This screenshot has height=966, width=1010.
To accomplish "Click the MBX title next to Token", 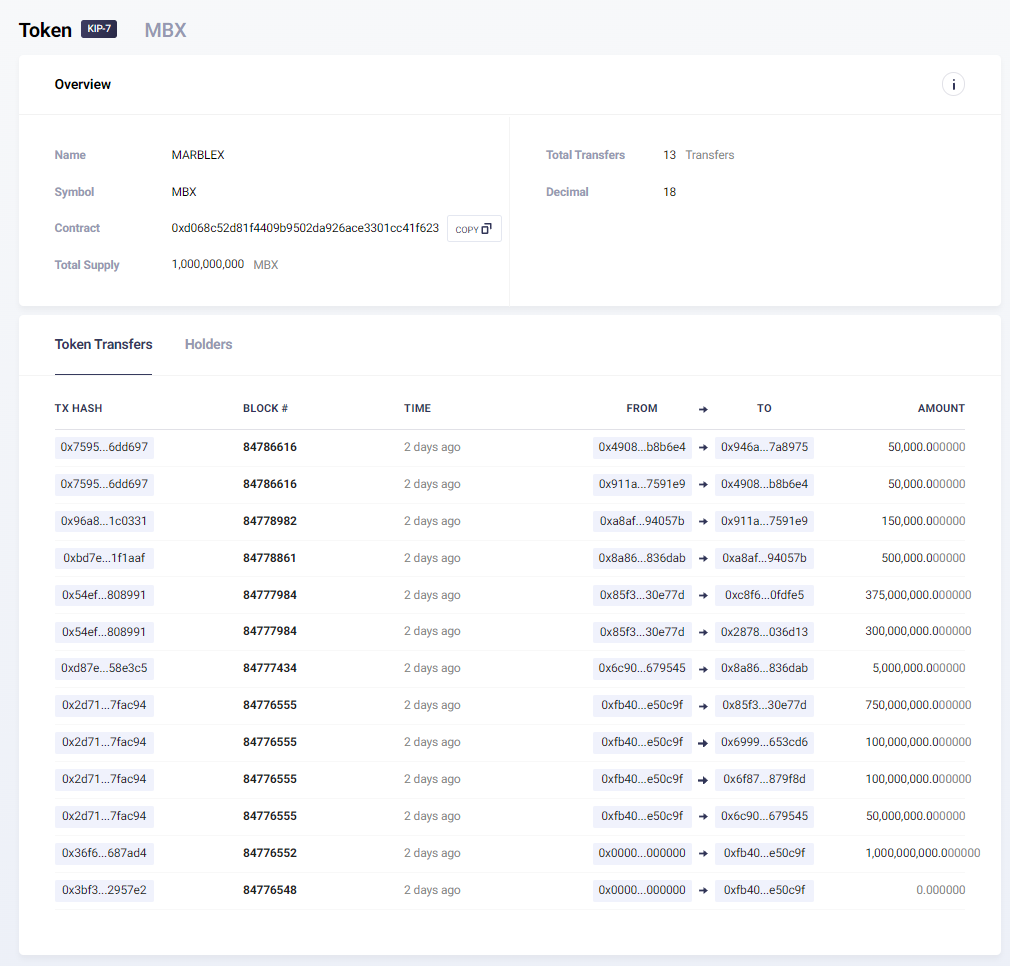I will click(165, 30).
